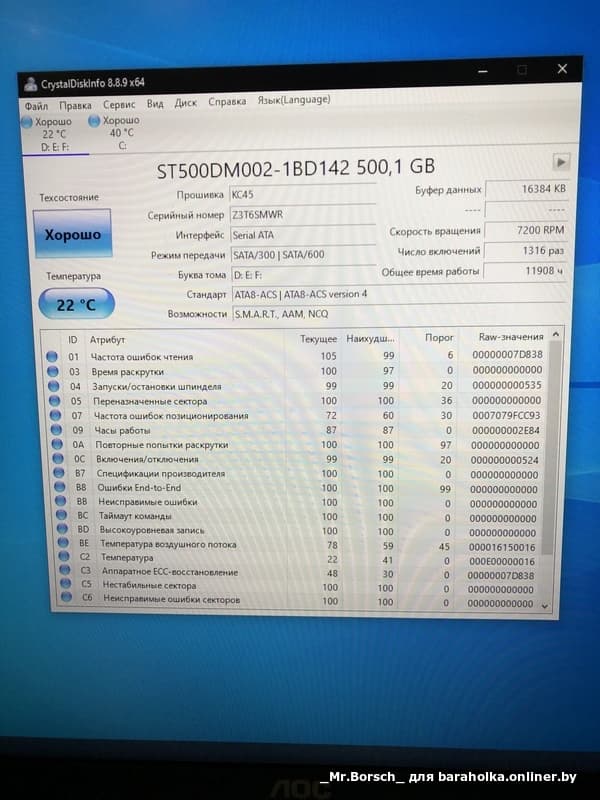Open the Язык(Language) menu

[x=293, y=100]
